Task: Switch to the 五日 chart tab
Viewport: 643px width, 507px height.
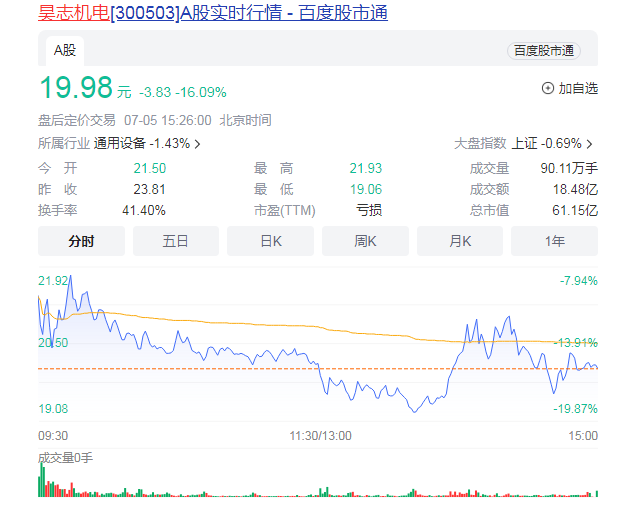Action: (x=176, y=241)
